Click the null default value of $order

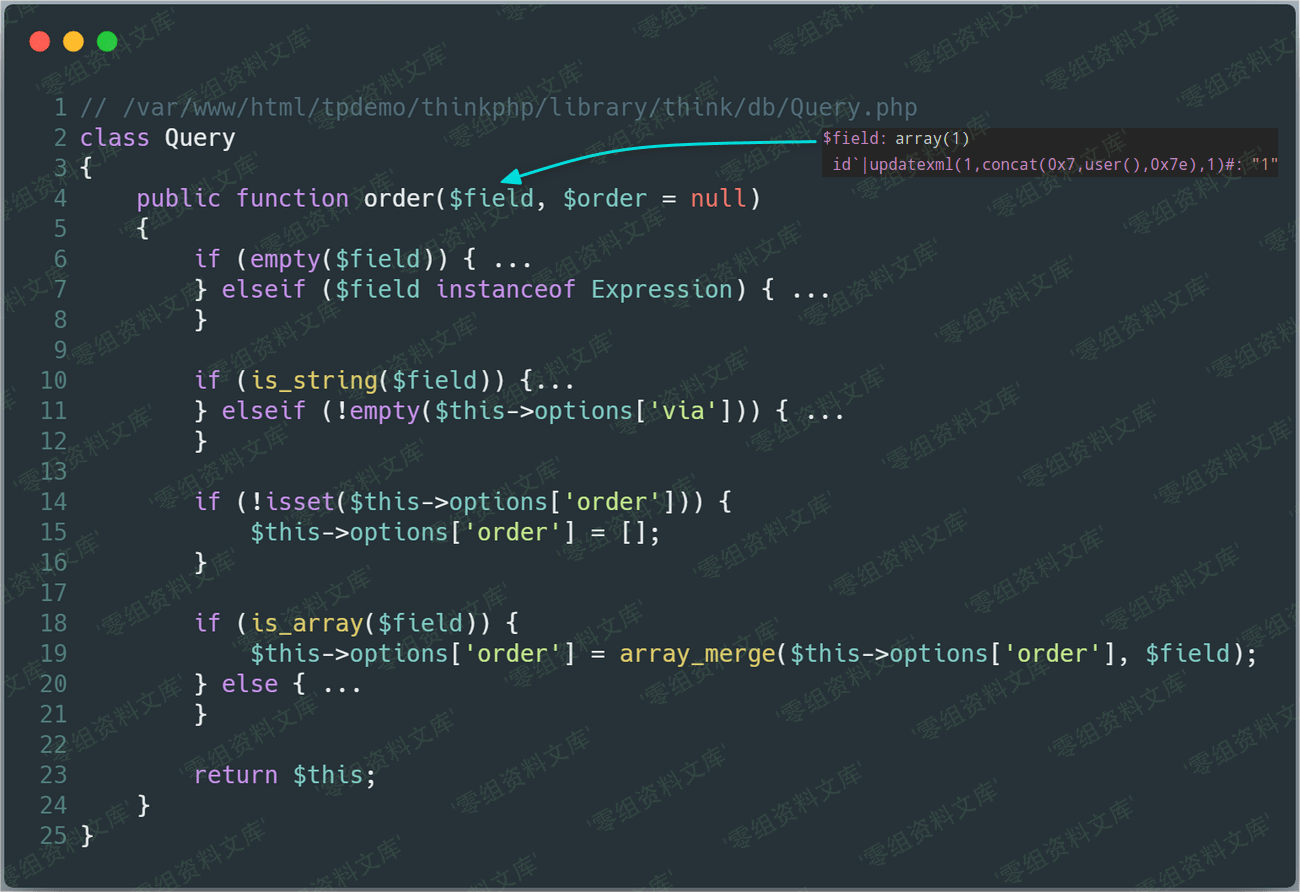coord(717,198)
